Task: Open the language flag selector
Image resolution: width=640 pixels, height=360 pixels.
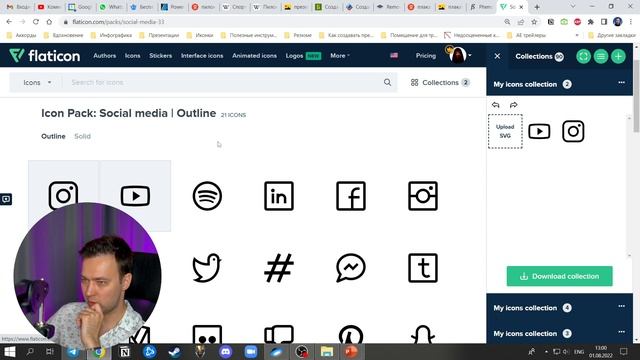Action: click(x=394, y=56)
